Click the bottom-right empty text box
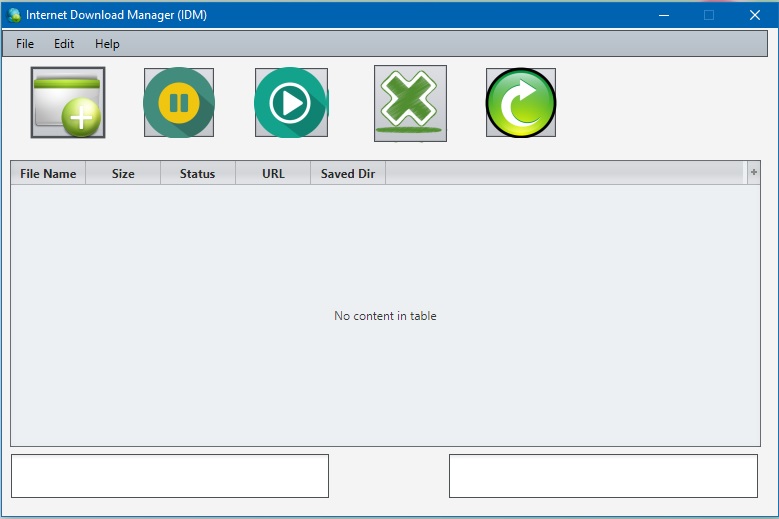This screenshot has height=519, width=779. click(604, 476)
